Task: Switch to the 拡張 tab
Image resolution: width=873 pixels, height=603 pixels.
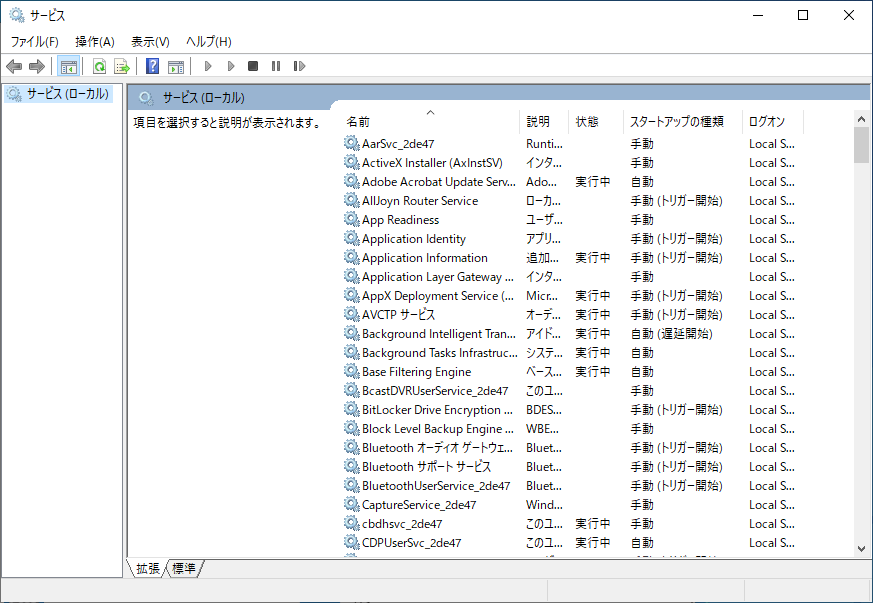Action: tap(148, 568)
